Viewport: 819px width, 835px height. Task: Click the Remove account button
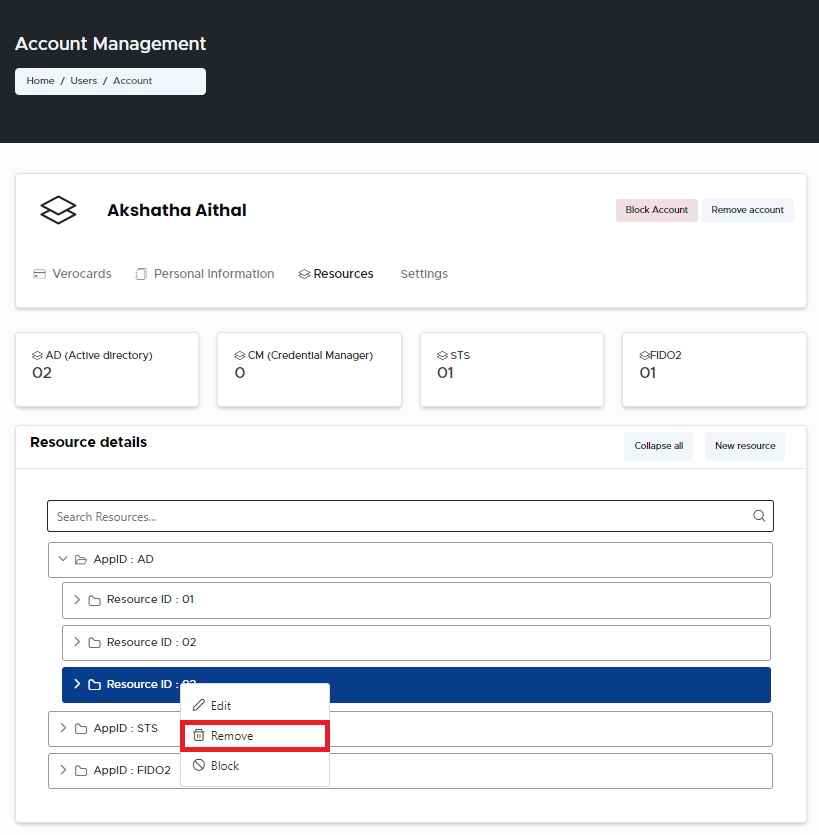click(x=747, y=210)
